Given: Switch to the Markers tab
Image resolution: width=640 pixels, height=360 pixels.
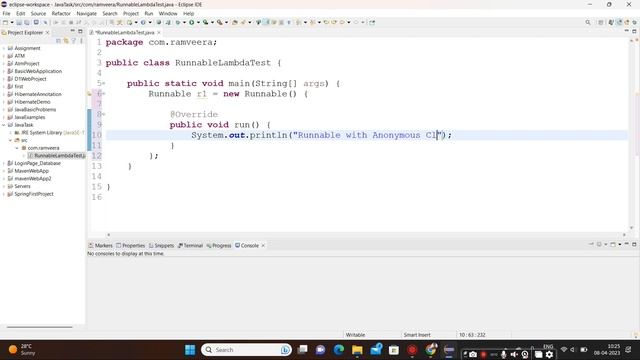Looking at the screenshot, I should coord(100,246).
